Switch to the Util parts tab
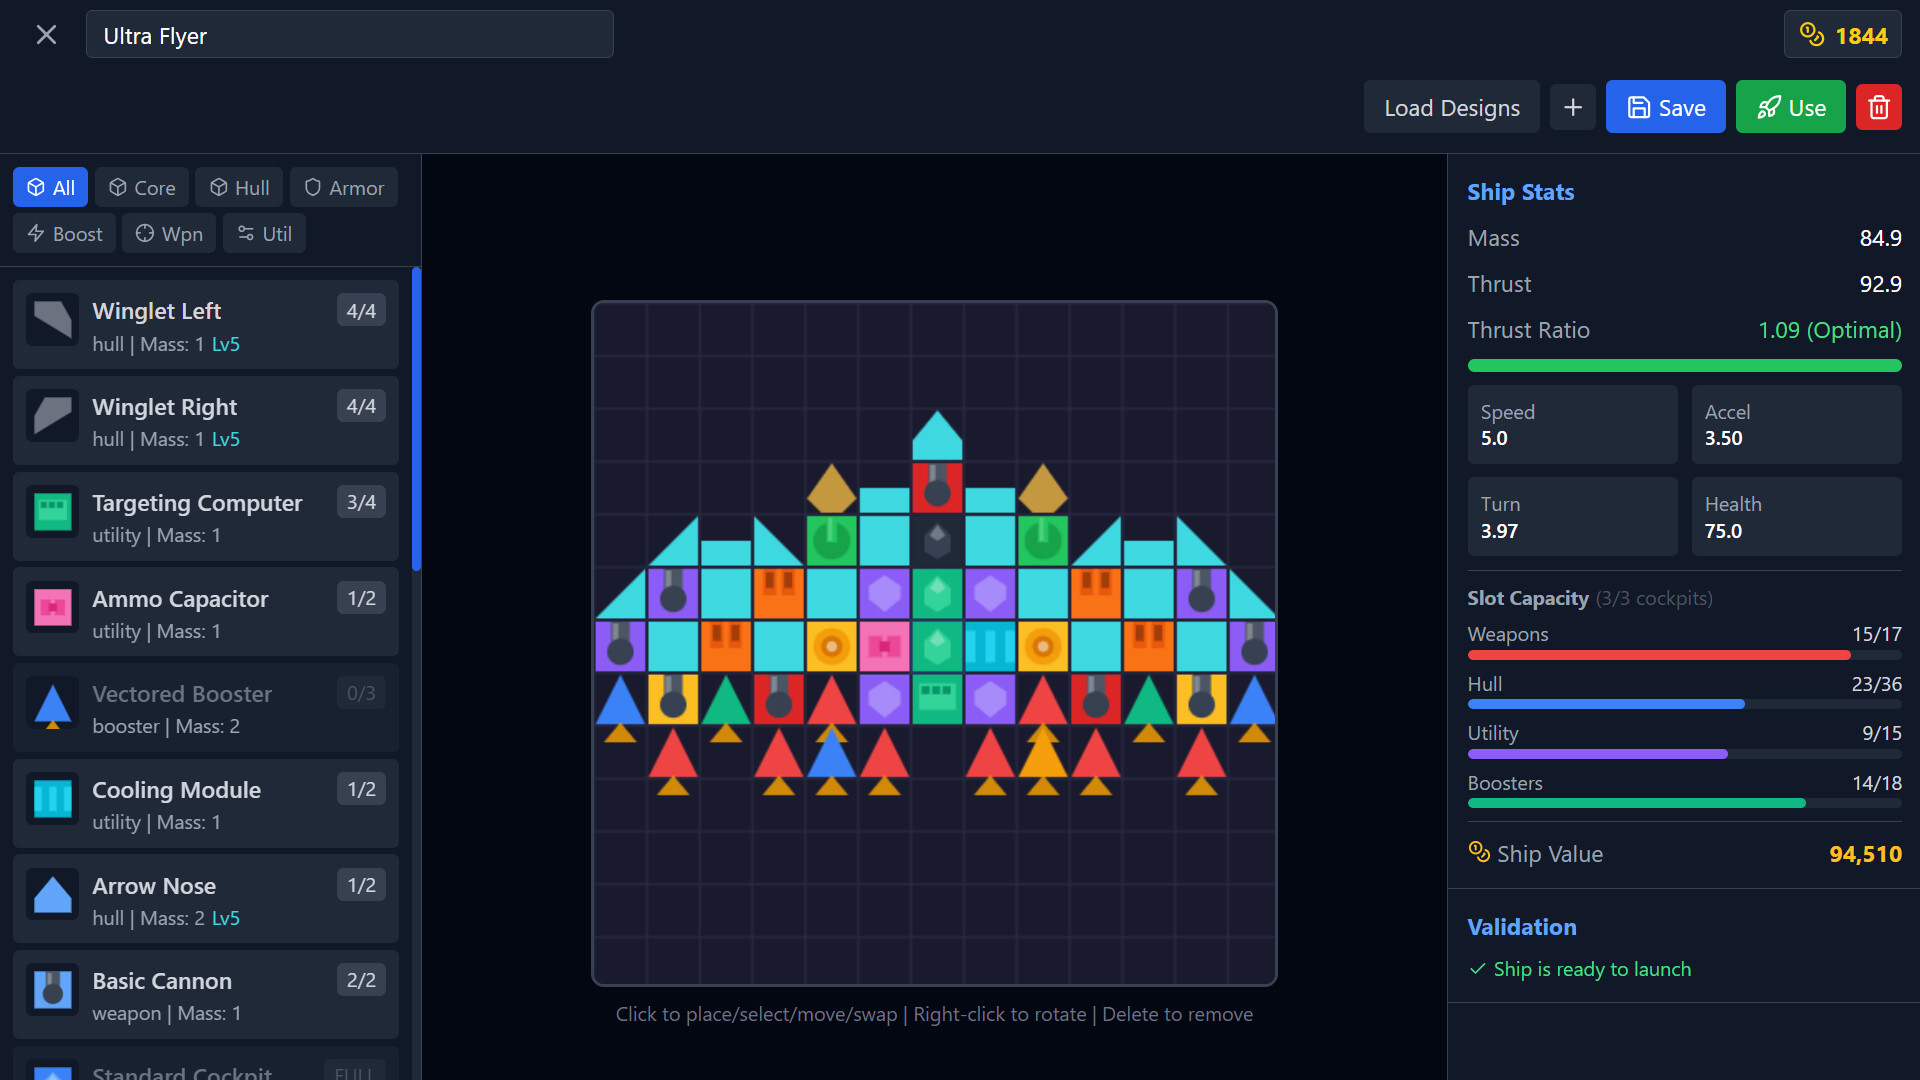The width and height of the screenshot is (1920, 1080). pos(263,233)
